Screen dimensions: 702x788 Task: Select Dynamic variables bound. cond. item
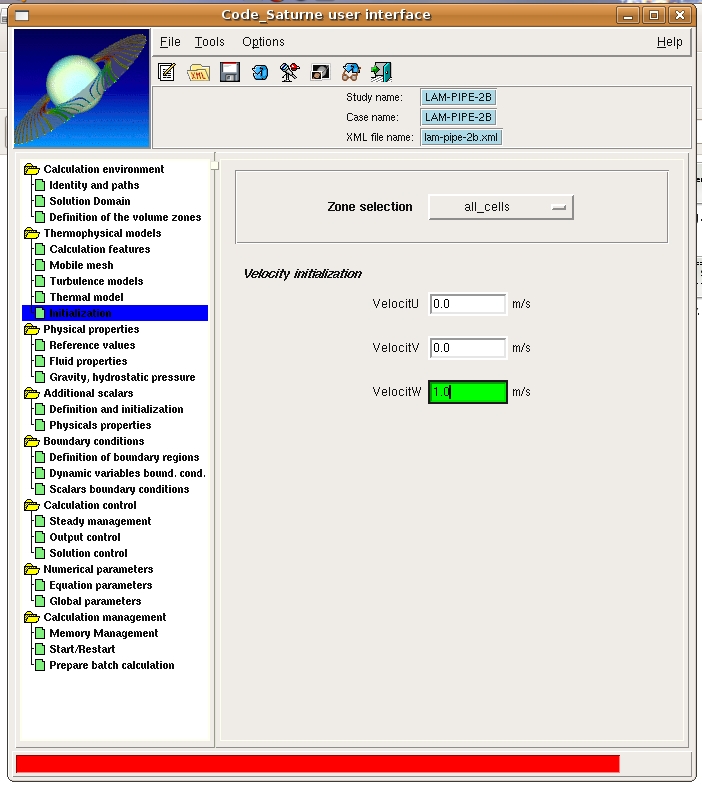tap(127, 473)
